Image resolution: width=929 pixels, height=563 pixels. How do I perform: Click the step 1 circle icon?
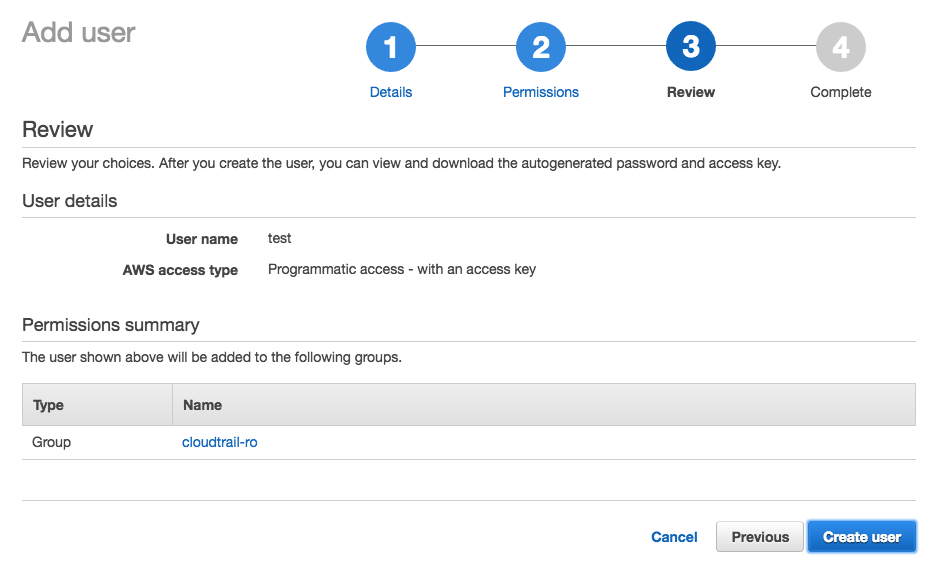click(x=390, y=47)
